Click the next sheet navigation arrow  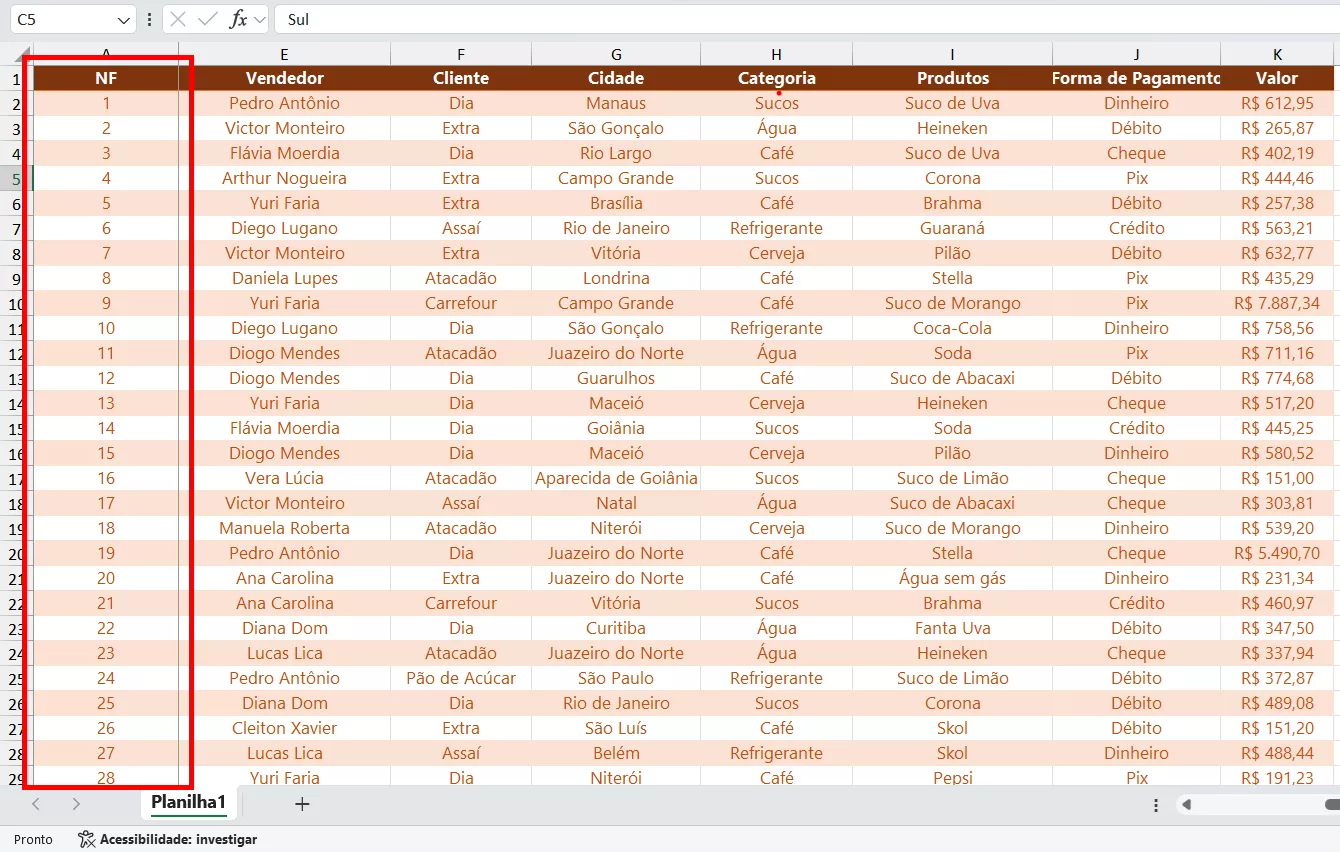[x=76, y=804]
